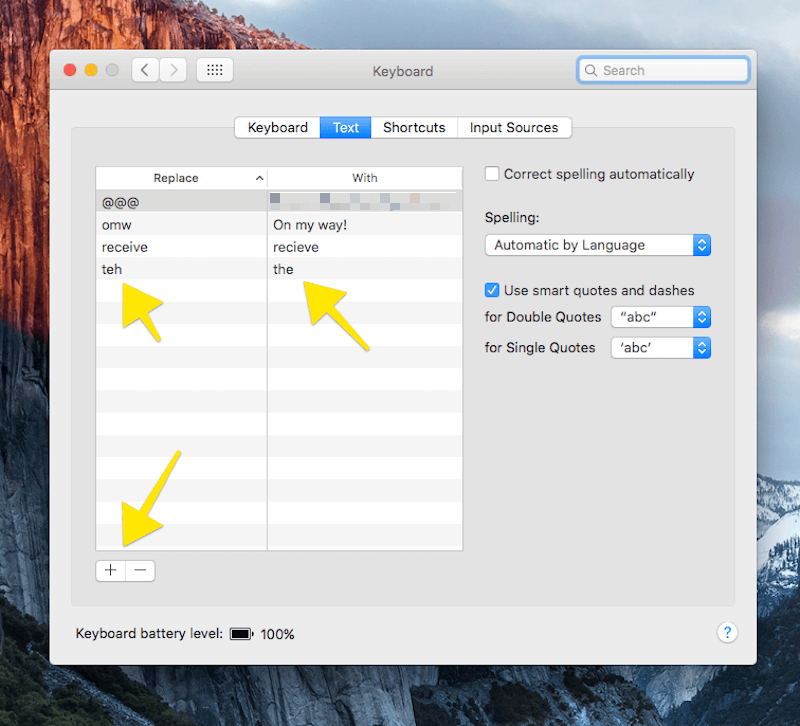800x726 pixels.
Task: Disable Use smart quotes and dashes
Action: coord(492,290)
